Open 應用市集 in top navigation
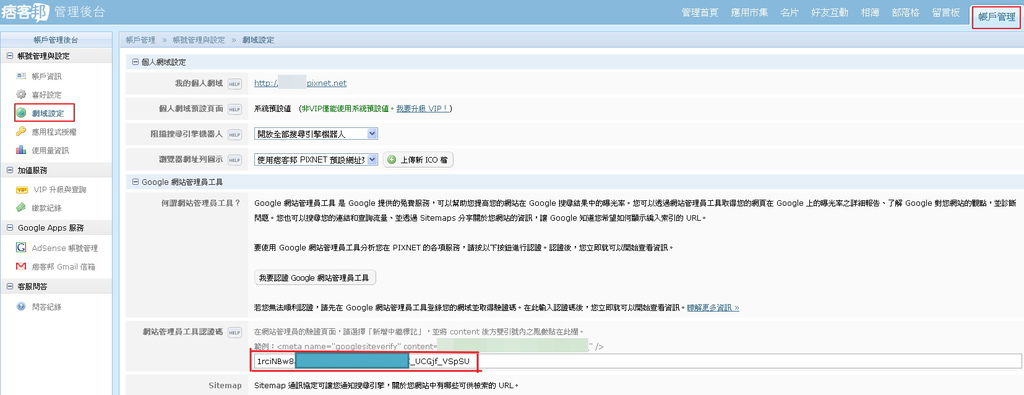The width and height of the screenshot is (1024, 395). click(749, 12)
